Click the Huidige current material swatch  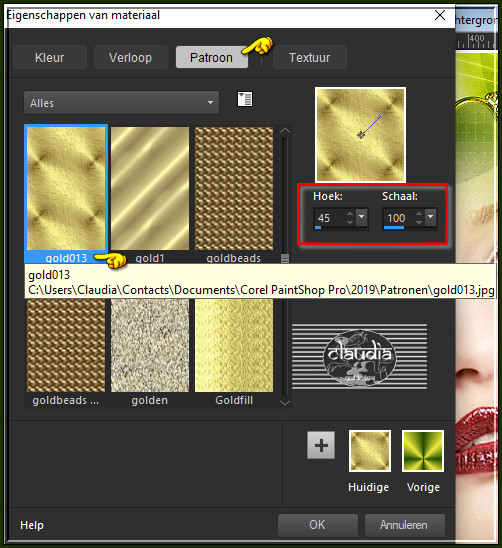370,451
